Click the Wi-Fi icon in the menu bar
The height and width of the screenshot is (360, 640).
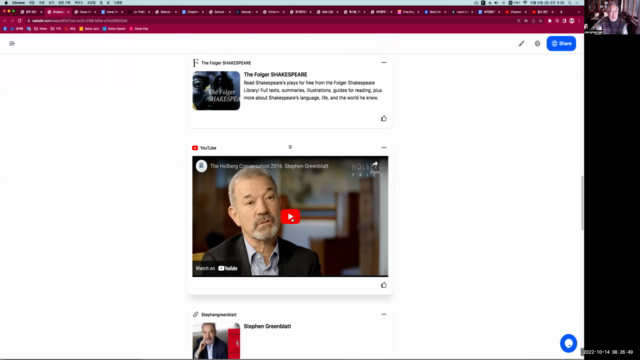[525, 2]
